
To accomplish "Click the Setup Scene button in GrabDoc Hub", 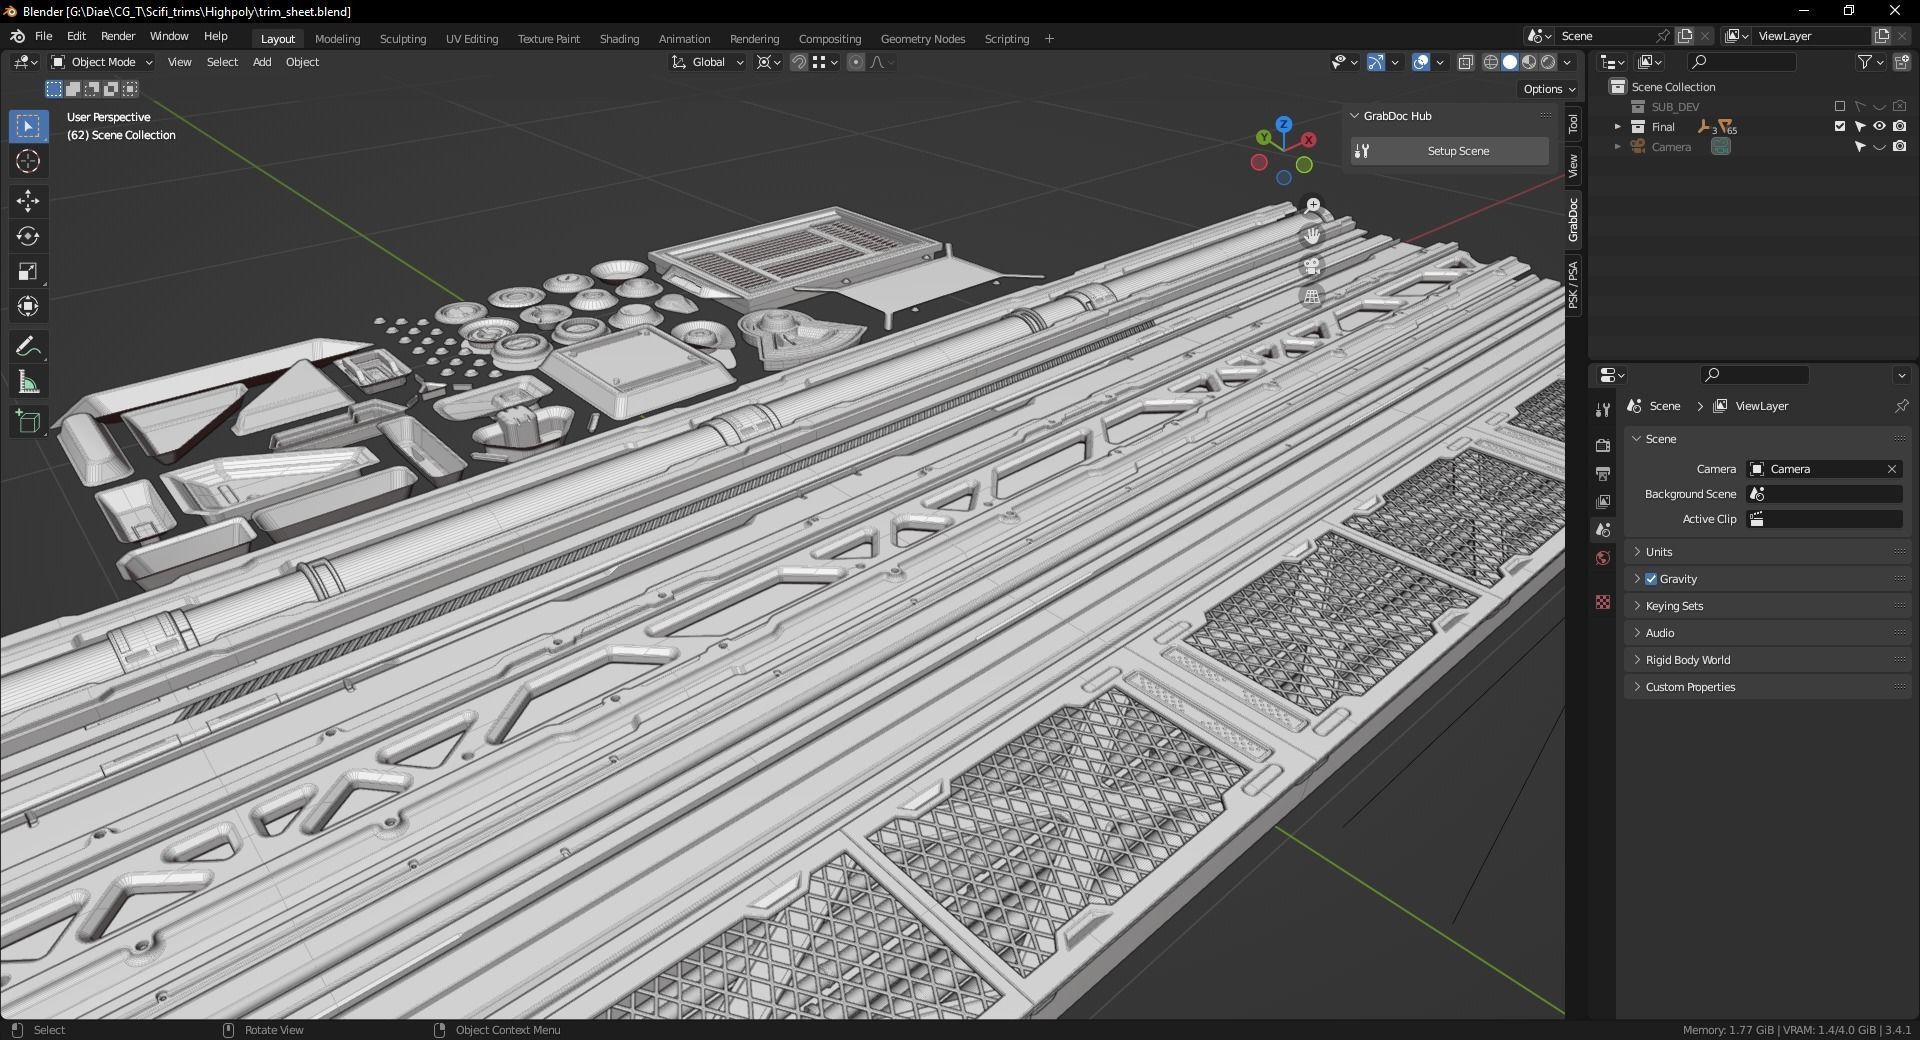I will pyautogui.click(x=1457, y=151).
